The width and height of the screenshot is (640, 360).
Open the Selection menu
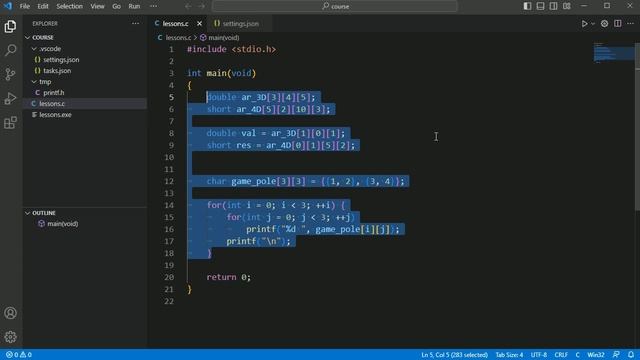tap(69, 6)
